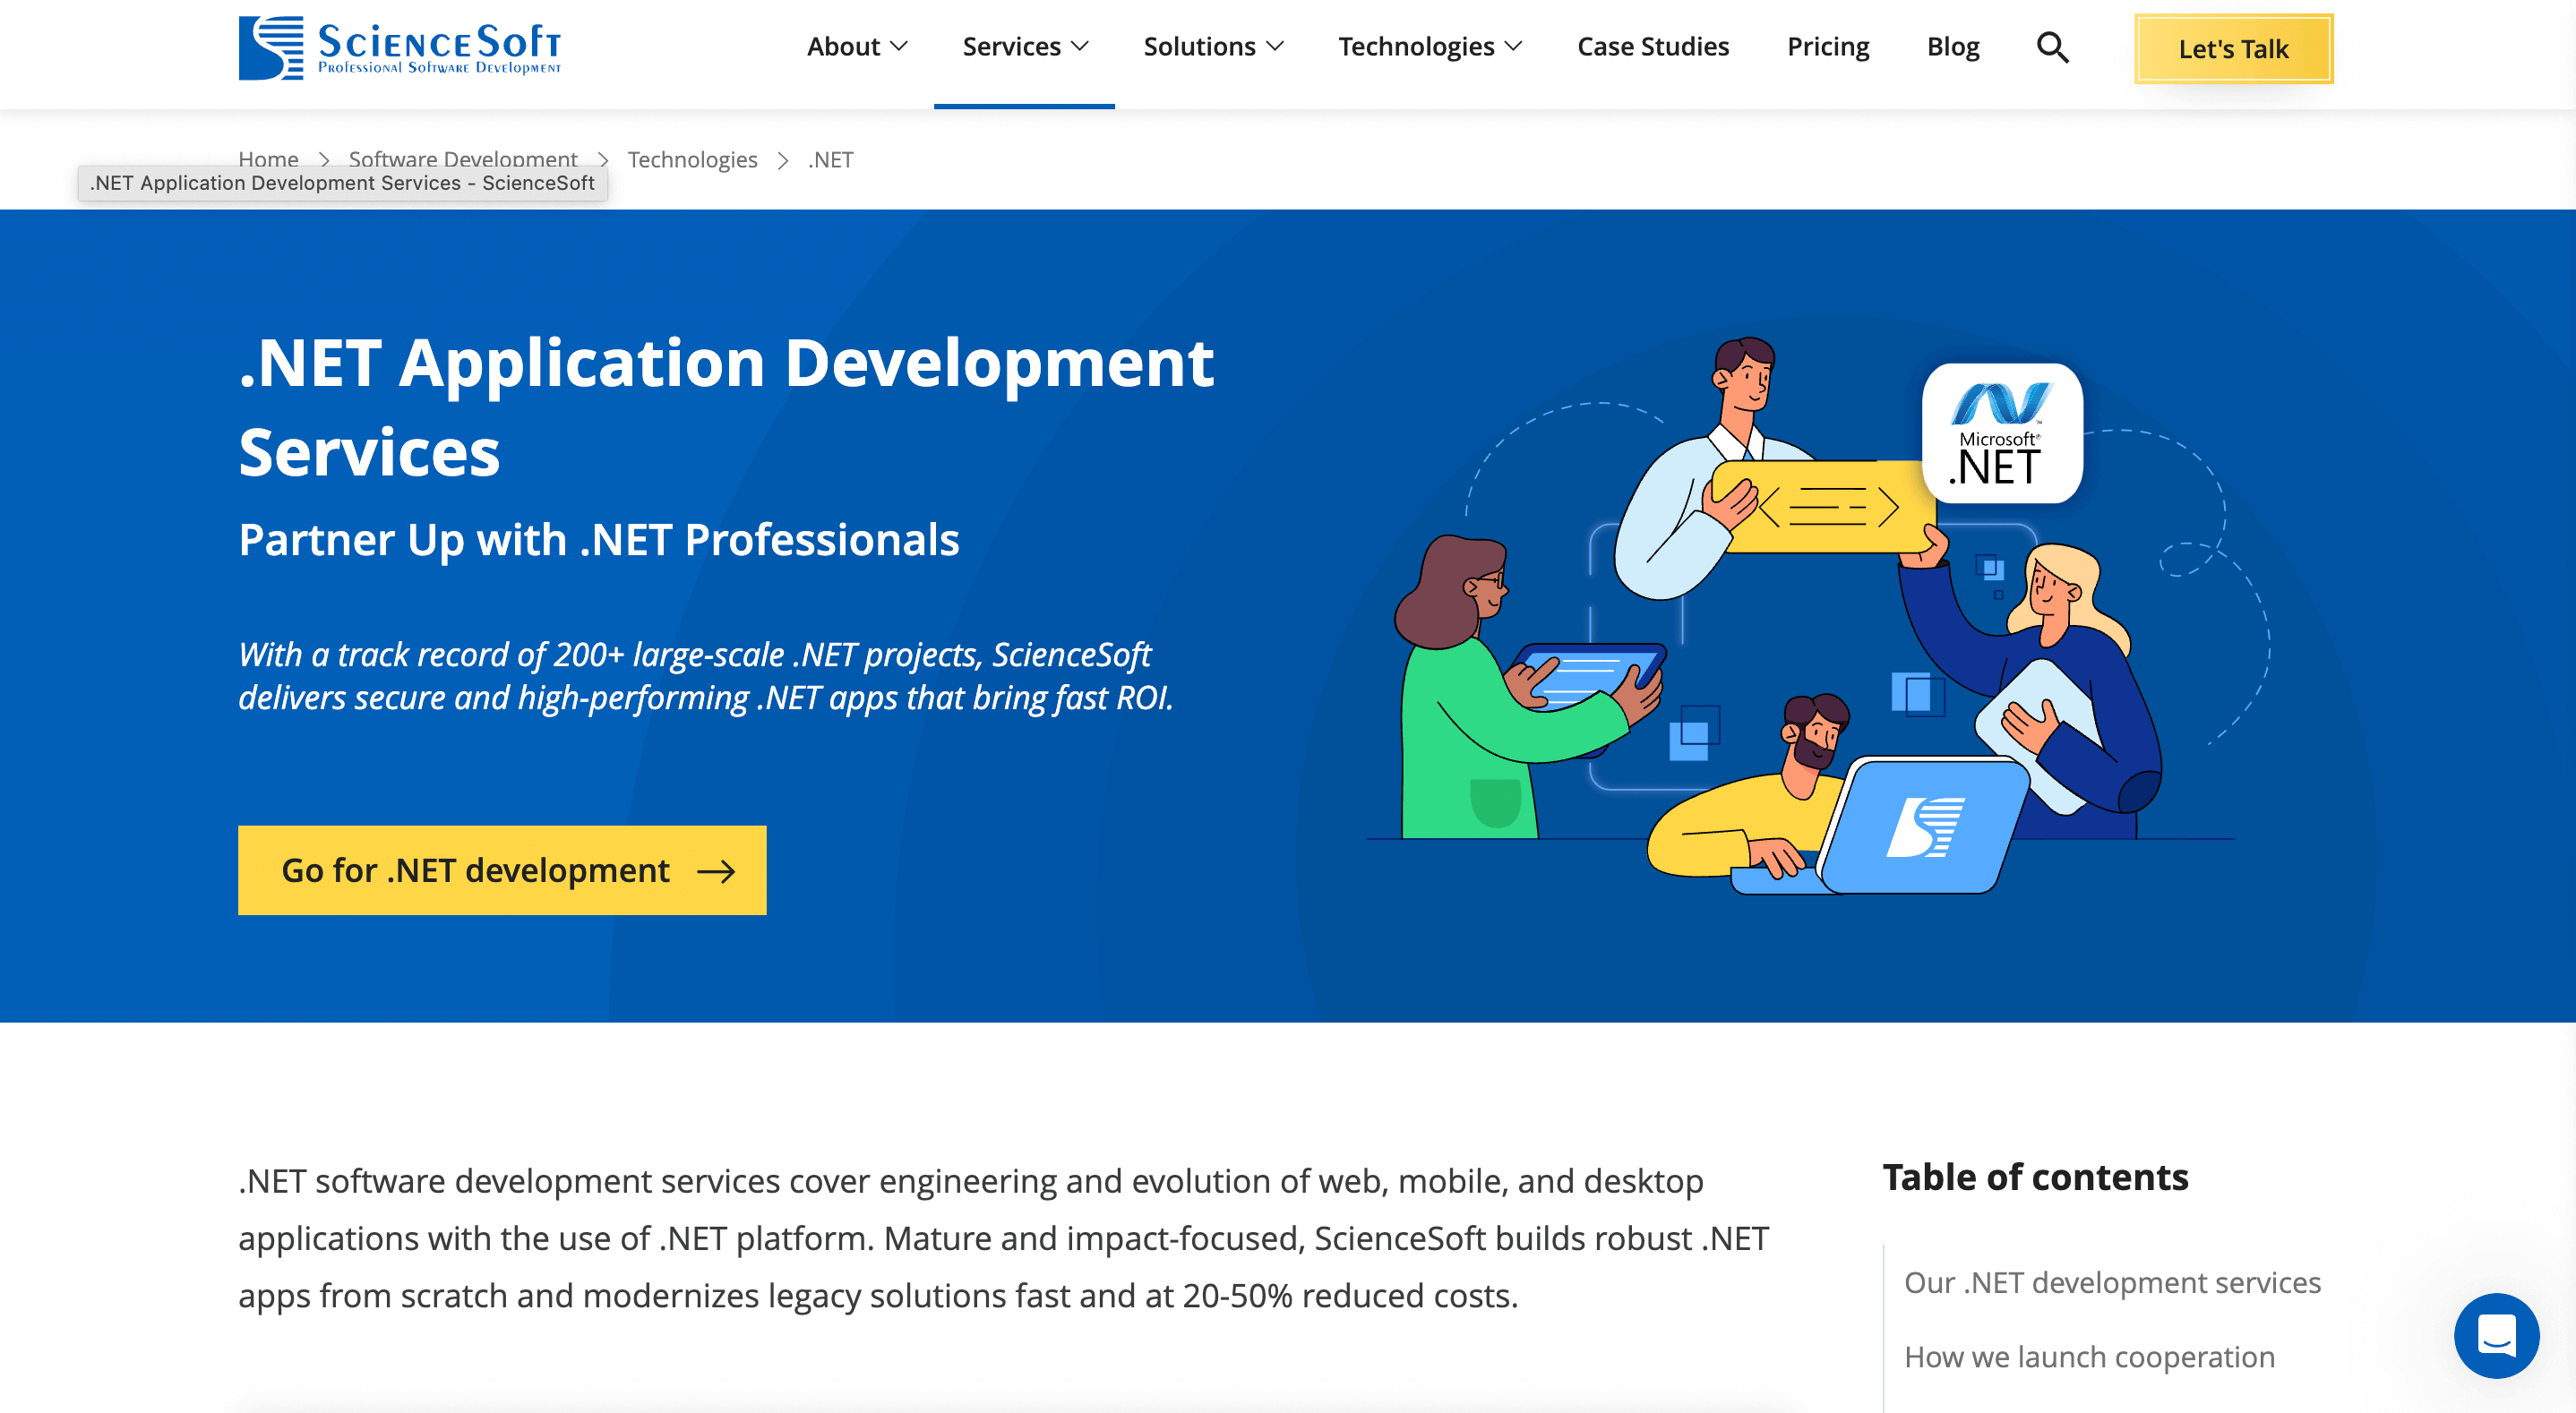Click the 200+ large-scale .NET projects tagline
Screen dimensions: 2576x1413
click(x=706, y=676)
